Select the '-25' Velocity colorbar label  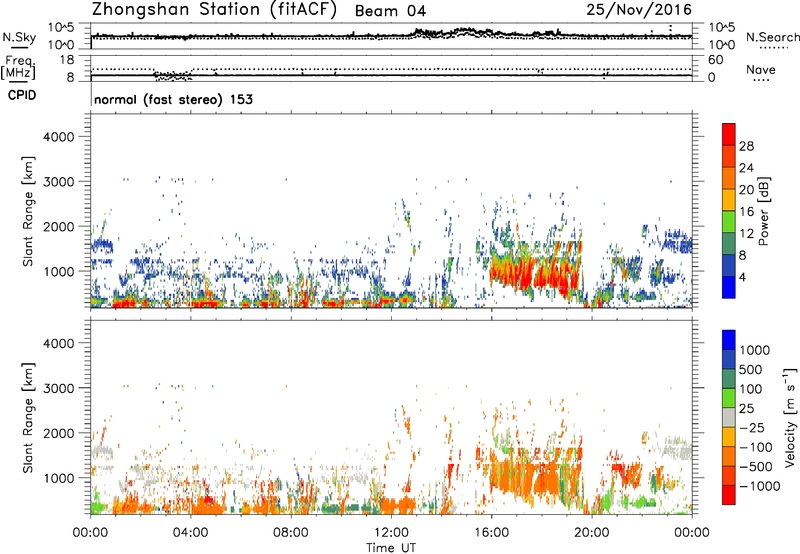752,428
